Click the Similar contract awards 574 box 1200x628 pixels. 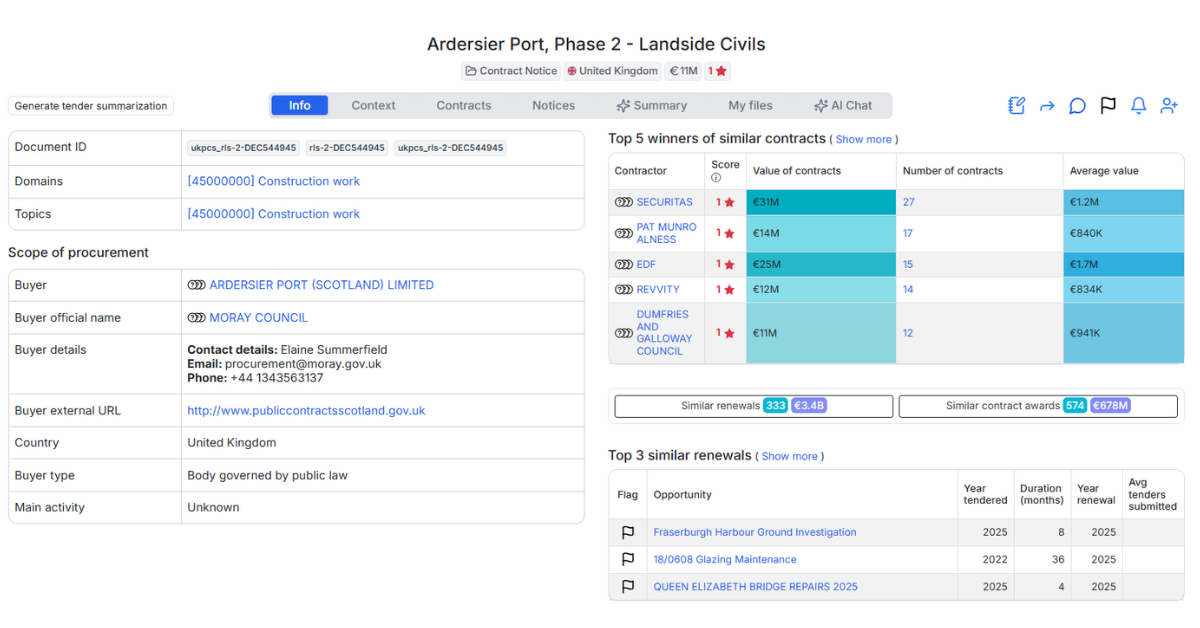click(x=1037, y=406)
